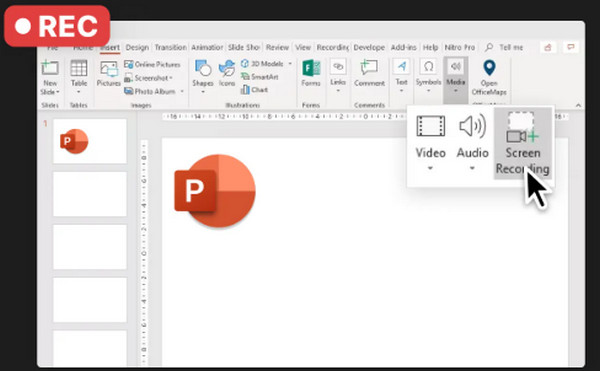The height and width of the screenshot is (371, 600).
Task: Switch to the Insert tab
Action: pyautogui.click(x=110, y=47)
